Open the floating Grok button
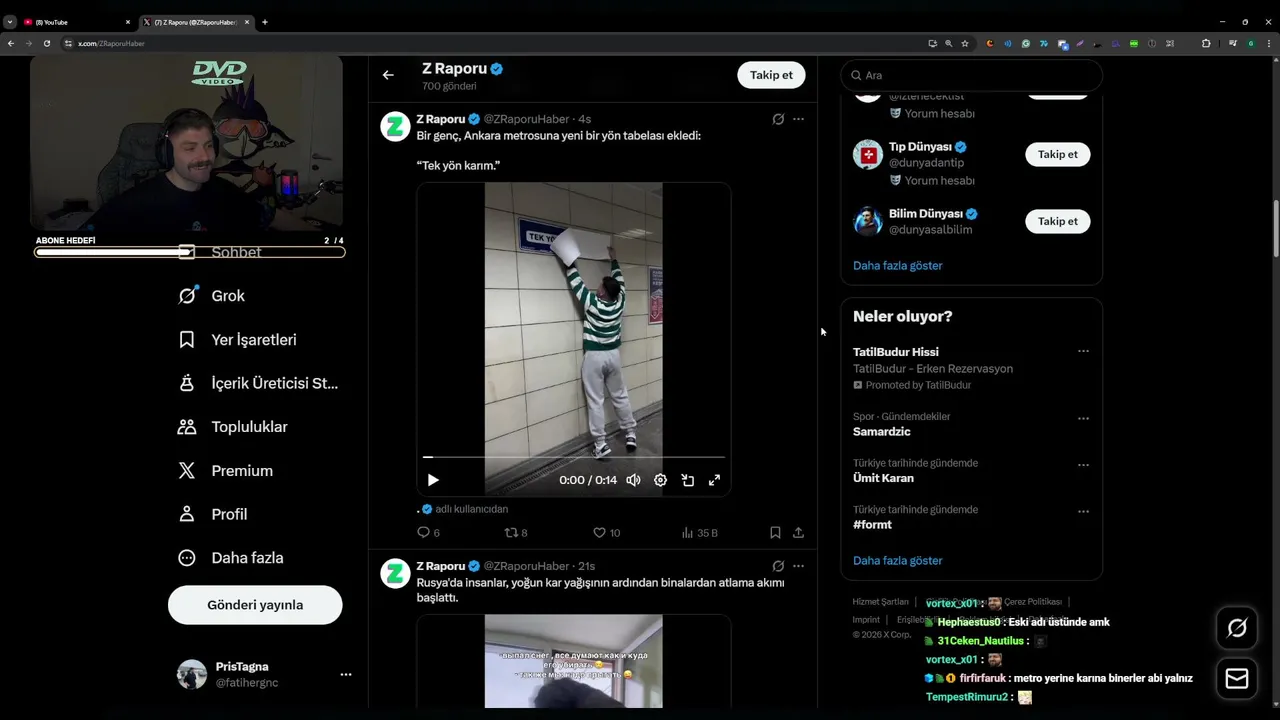 point(1237,628)
